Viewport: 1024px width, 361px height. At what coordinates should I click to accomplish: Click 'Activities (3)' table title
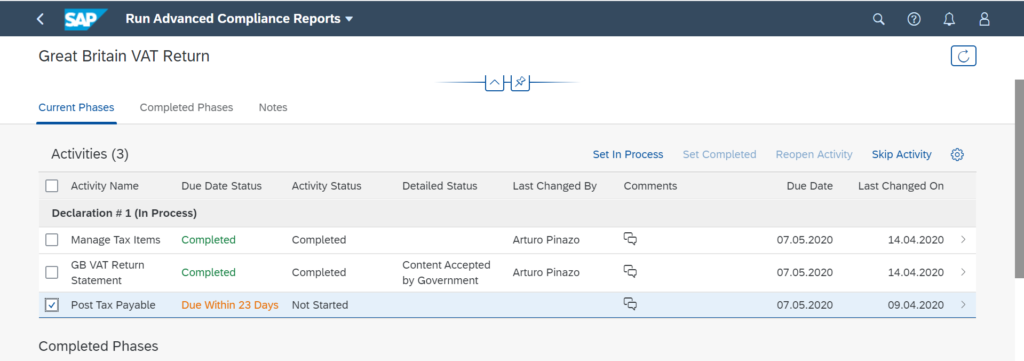point(90,154)
